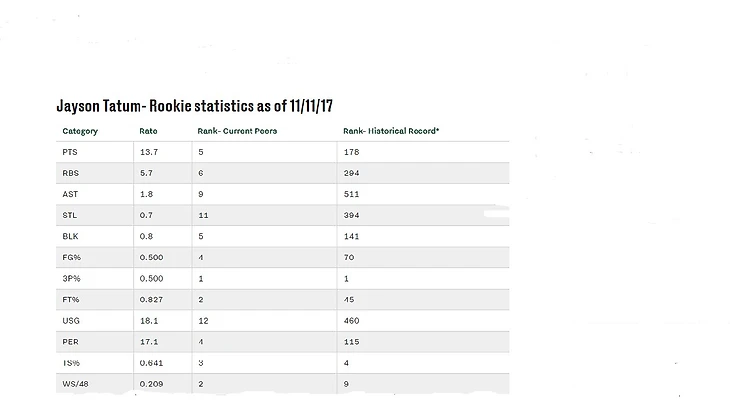Select the 'PTS' category cell
The height and width of the screenshot is (401, 730).
(x=70, y=152)
